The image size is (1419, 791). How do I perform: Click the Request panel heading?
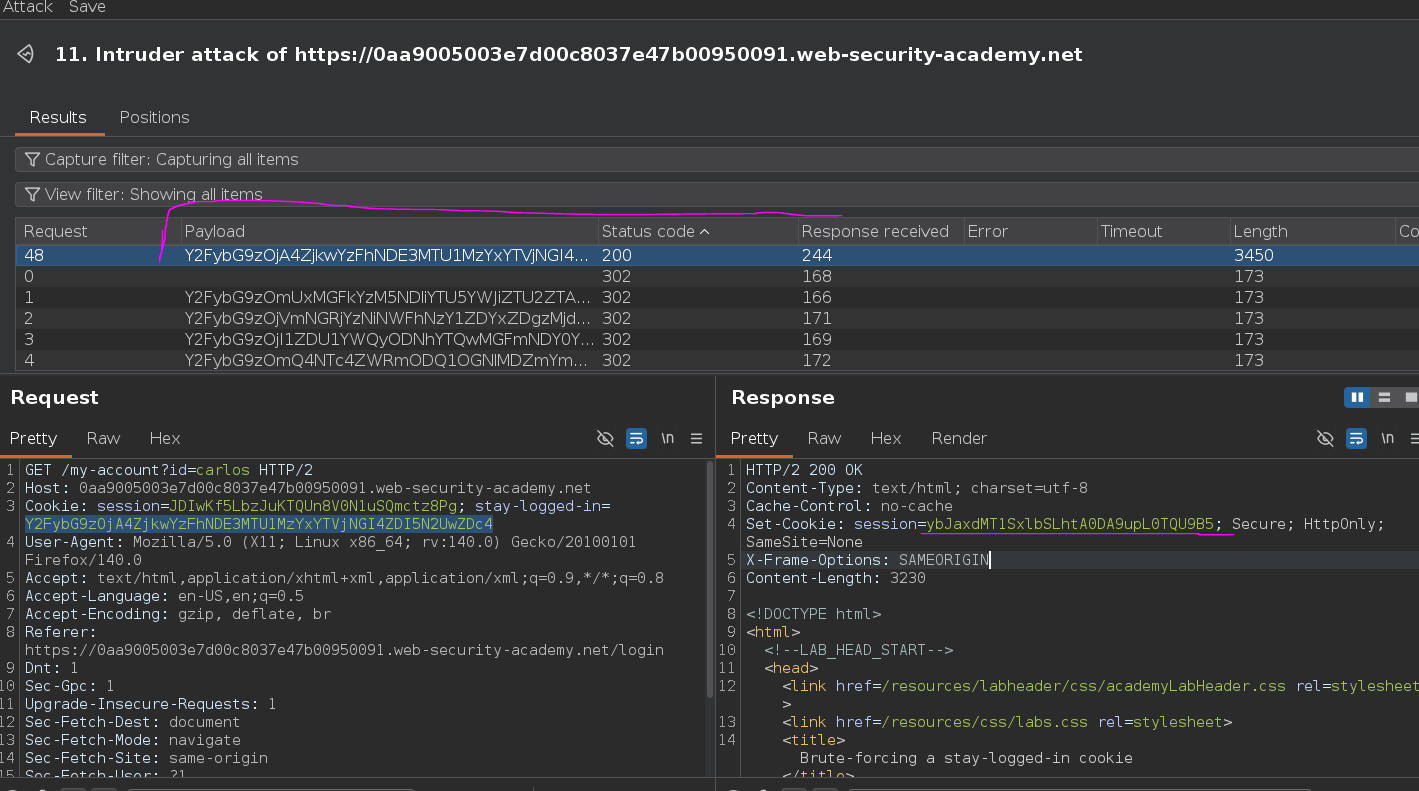tap(55, 397)
